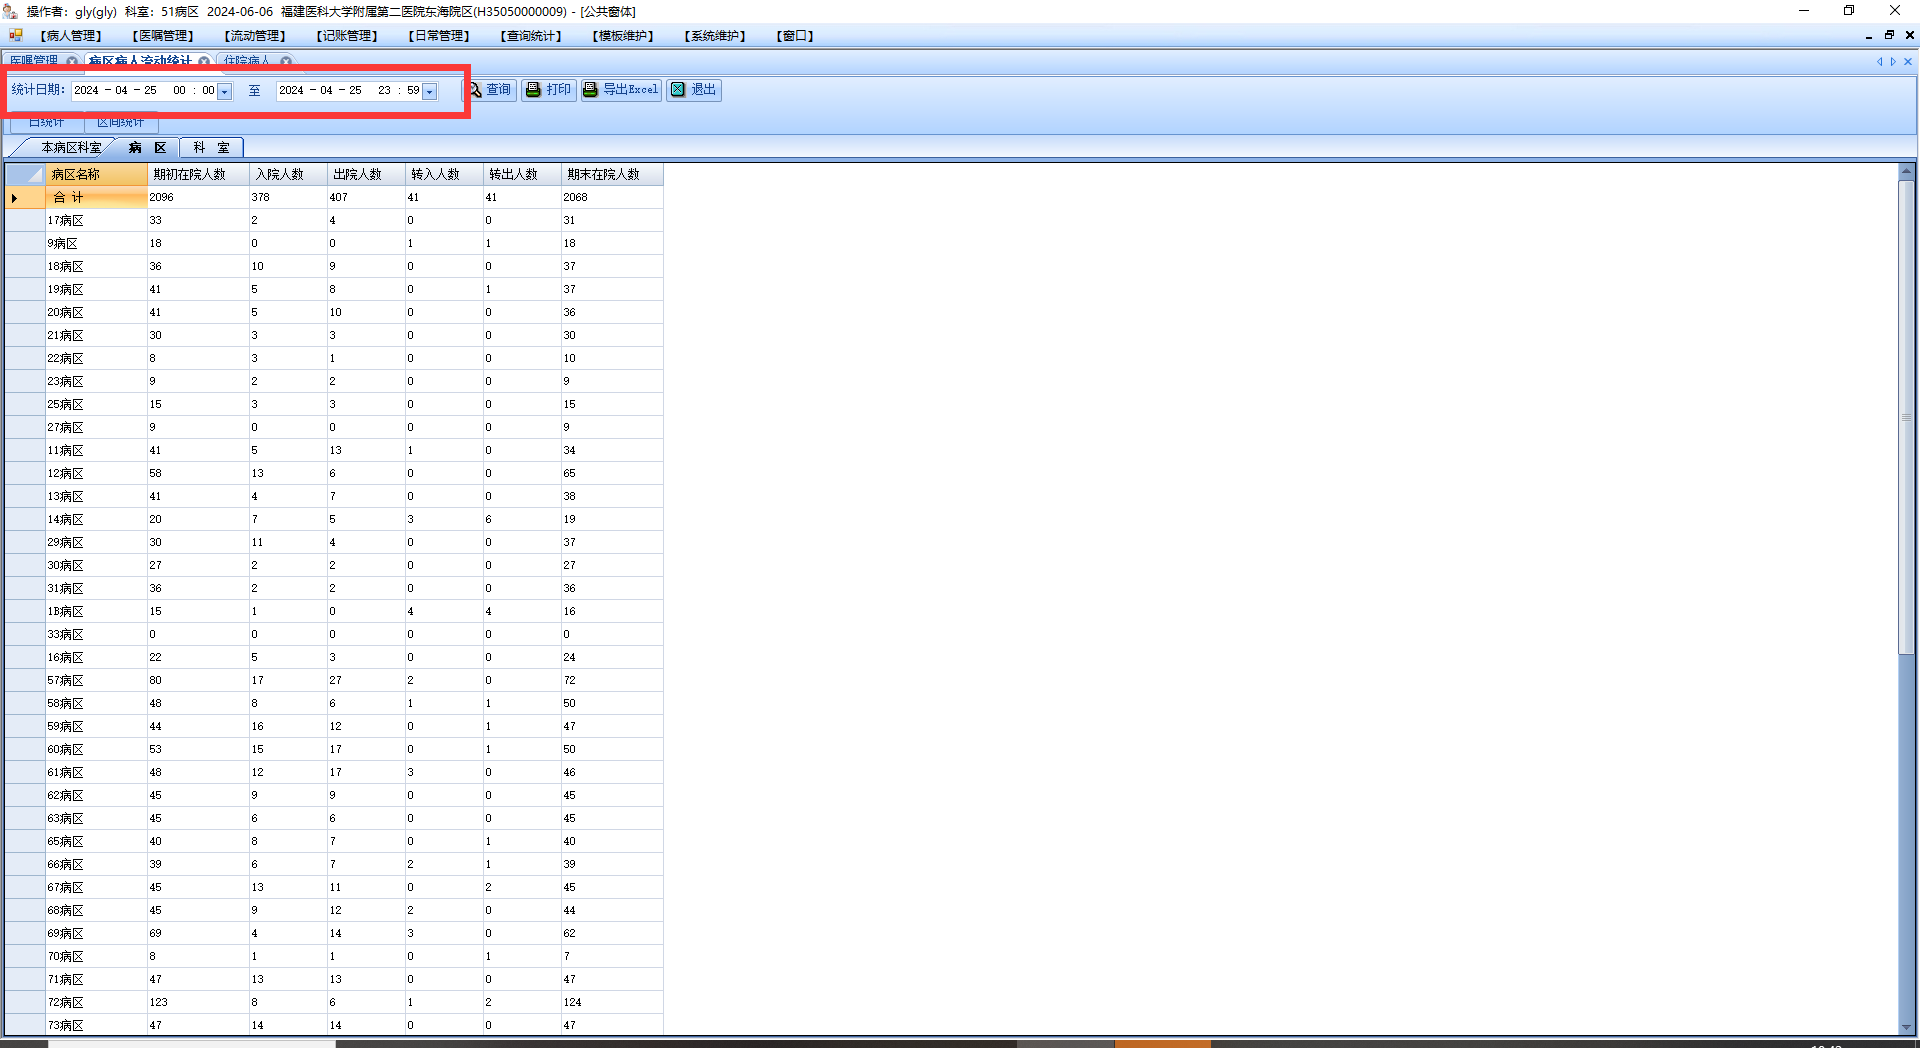Select the 57病区 row
Screen dimensions: 1920x1048
point(334,681)
